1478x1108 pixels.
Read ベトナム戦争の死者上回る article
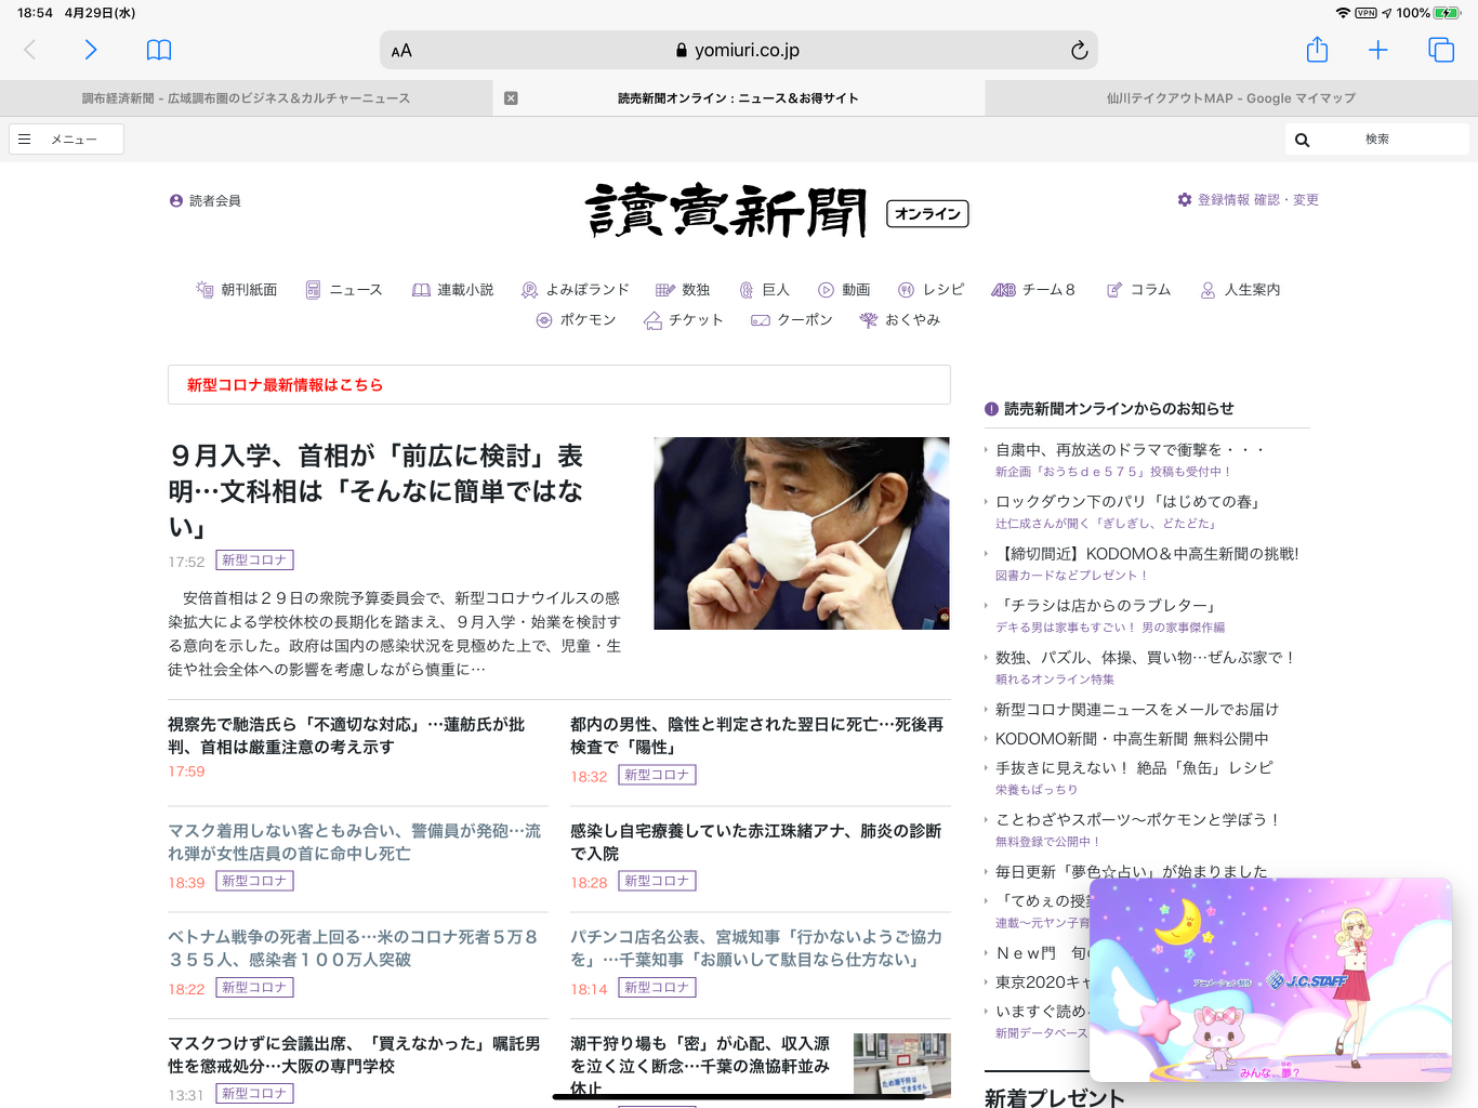(353, 948)
